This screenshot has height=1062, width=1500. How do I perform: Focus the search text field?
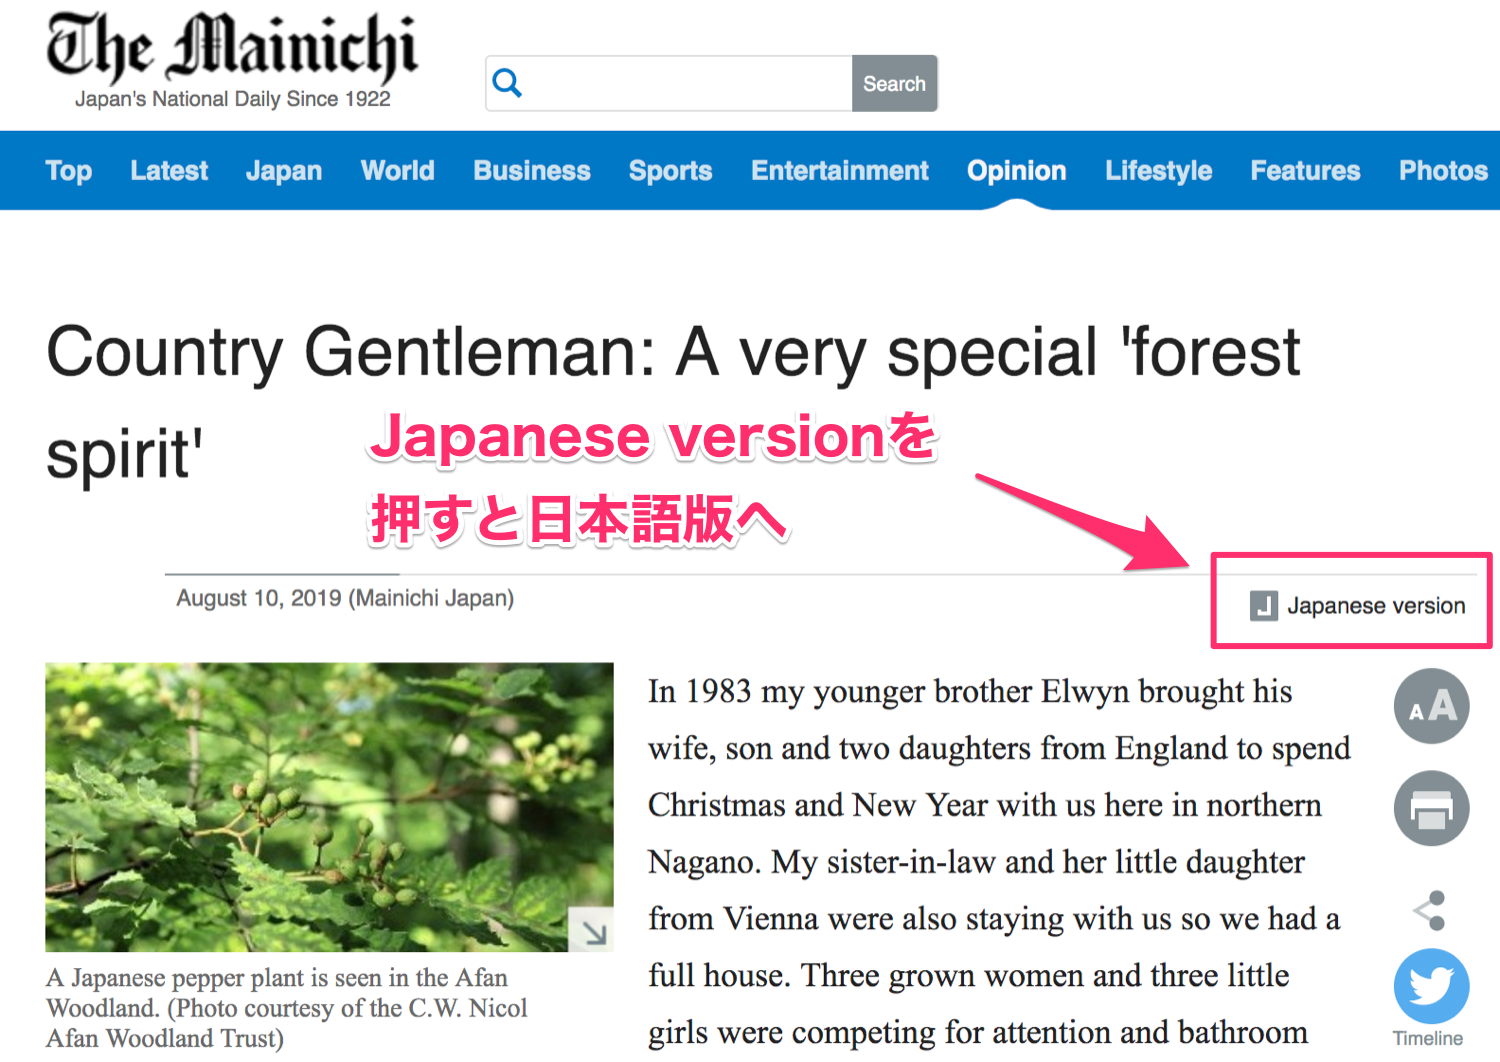point(688,83)
